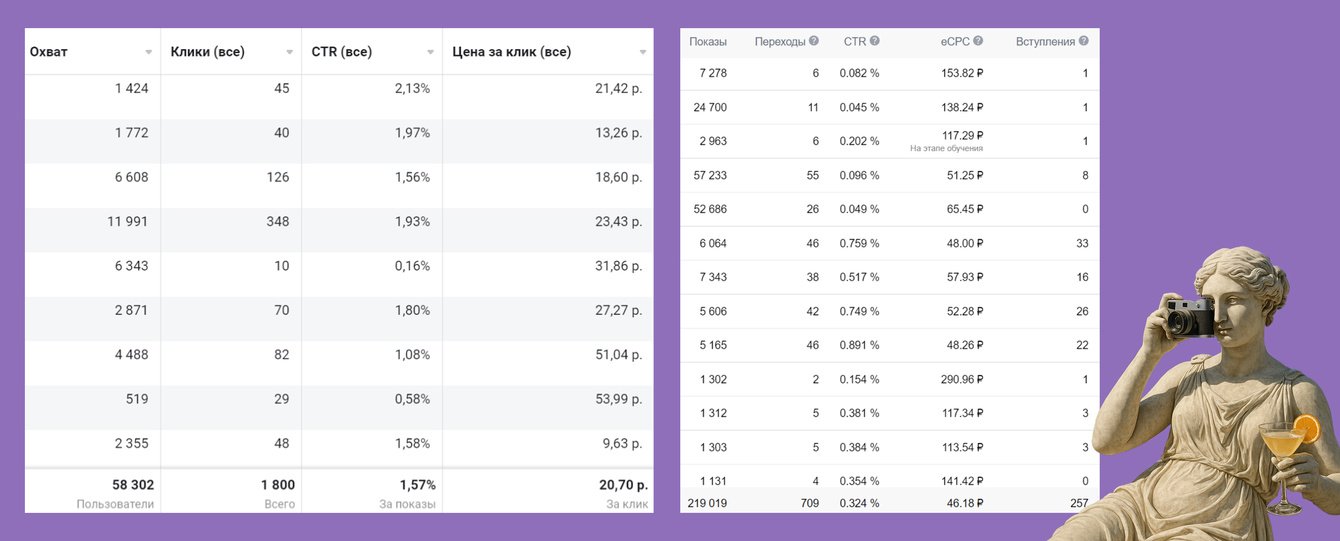Click the Вступления column header label
This screenshot has width=1340, height=541.
point(1045,42)
